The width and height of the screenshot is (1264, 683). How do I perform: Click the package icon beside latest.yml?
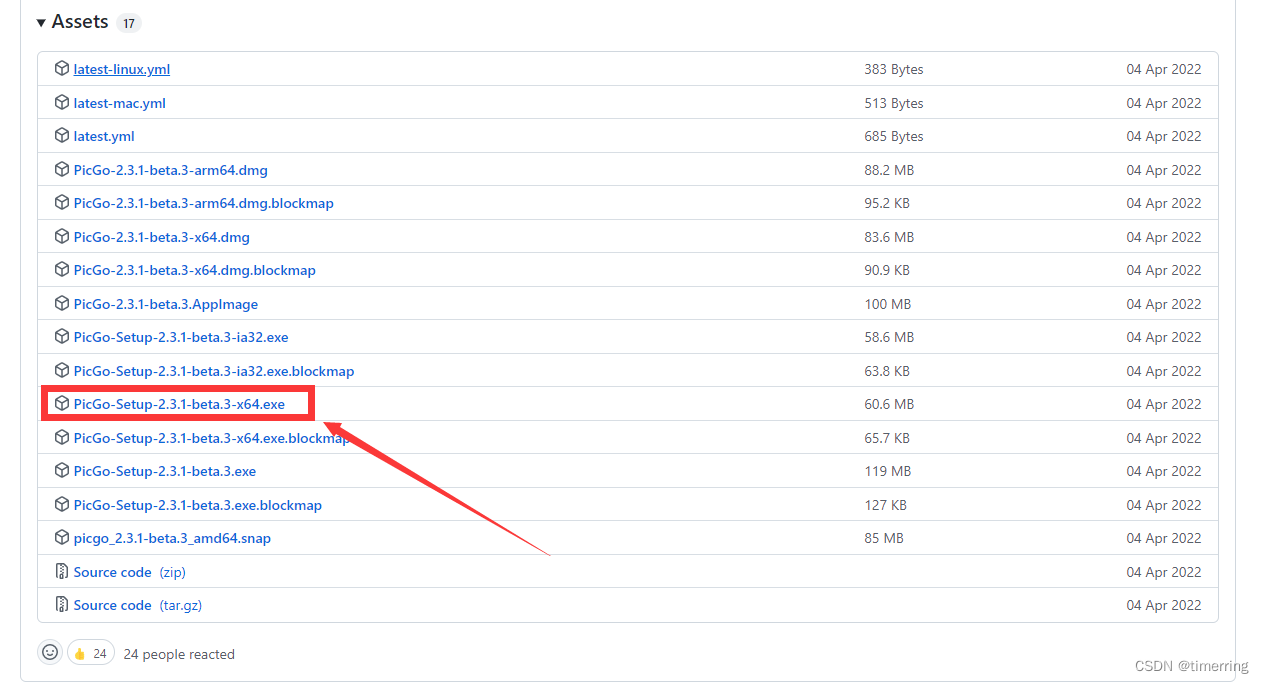coord(62,136)
